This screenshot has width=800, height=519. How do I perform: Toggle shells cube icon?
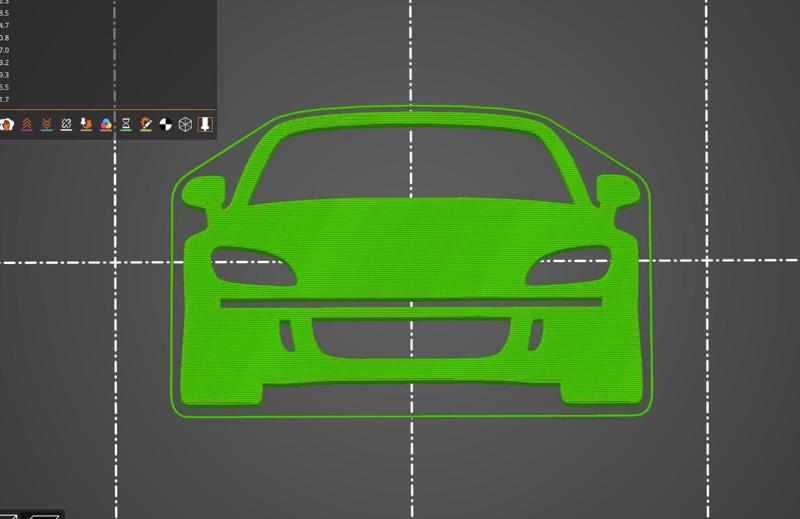(185, 124)
